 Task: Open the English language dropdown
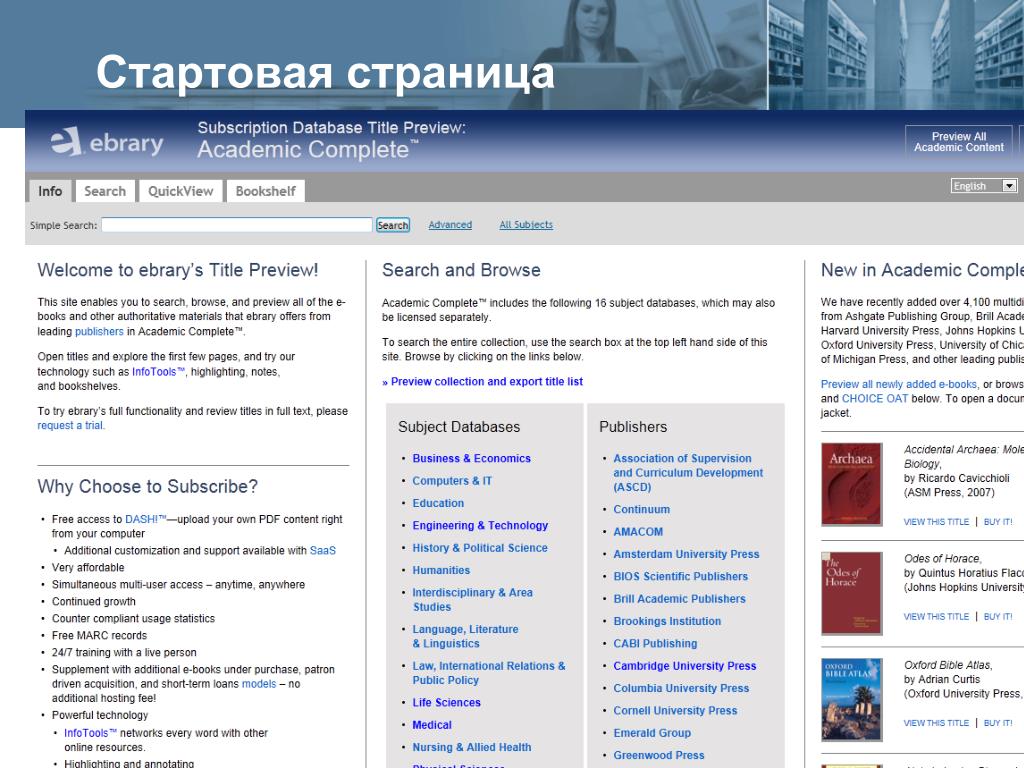tap(984, 186)
